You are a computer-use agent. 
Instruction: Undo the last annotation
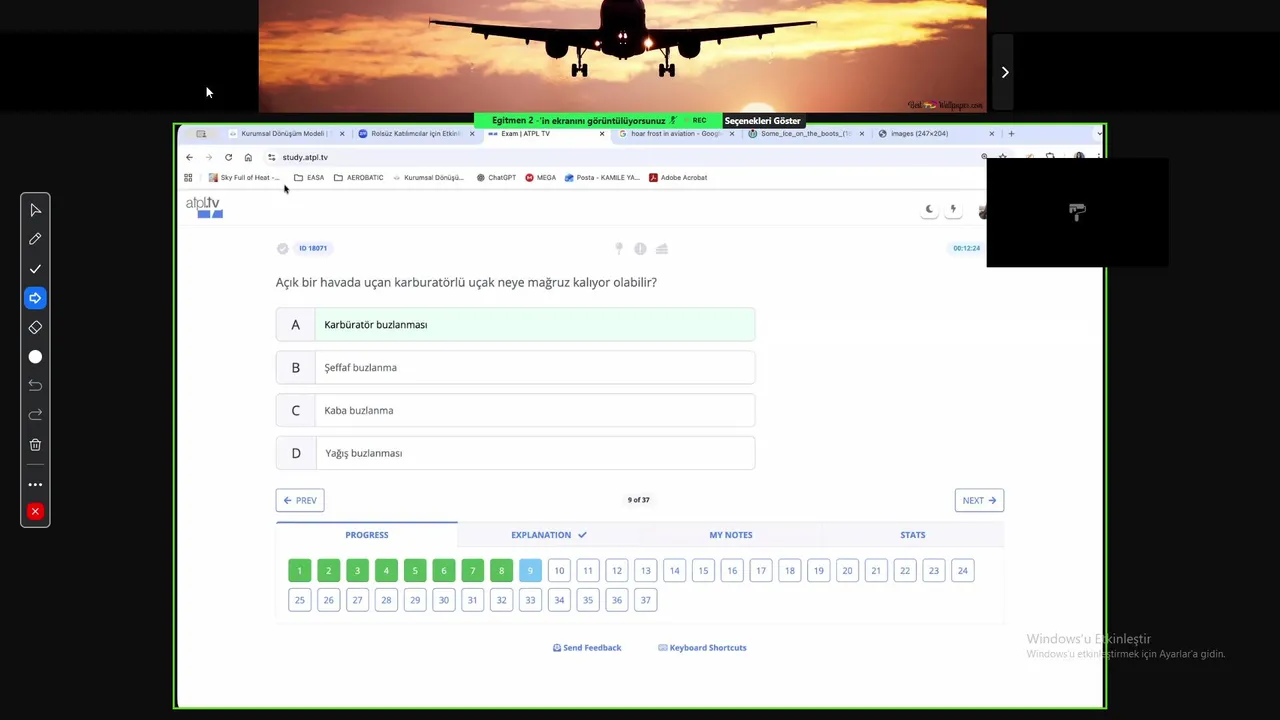[35, 385]
